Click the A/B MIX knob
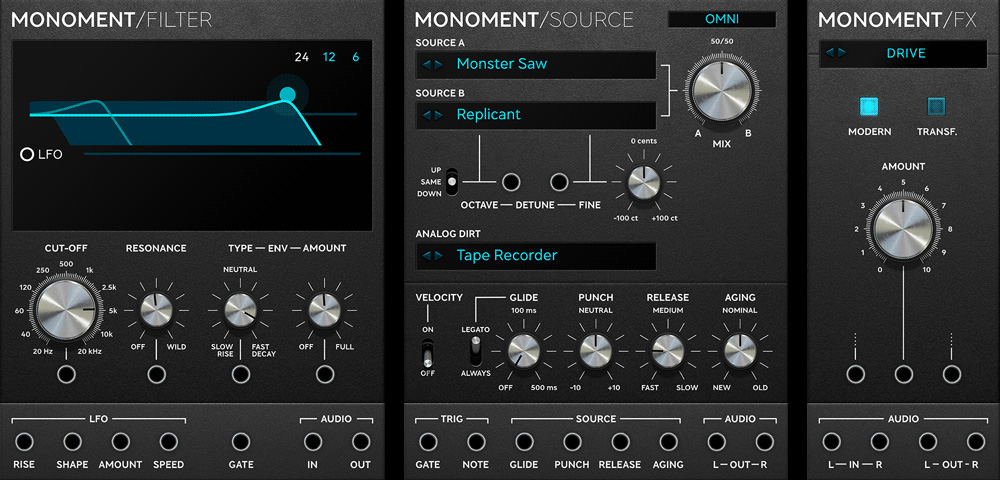 click(x=722, y=91)
